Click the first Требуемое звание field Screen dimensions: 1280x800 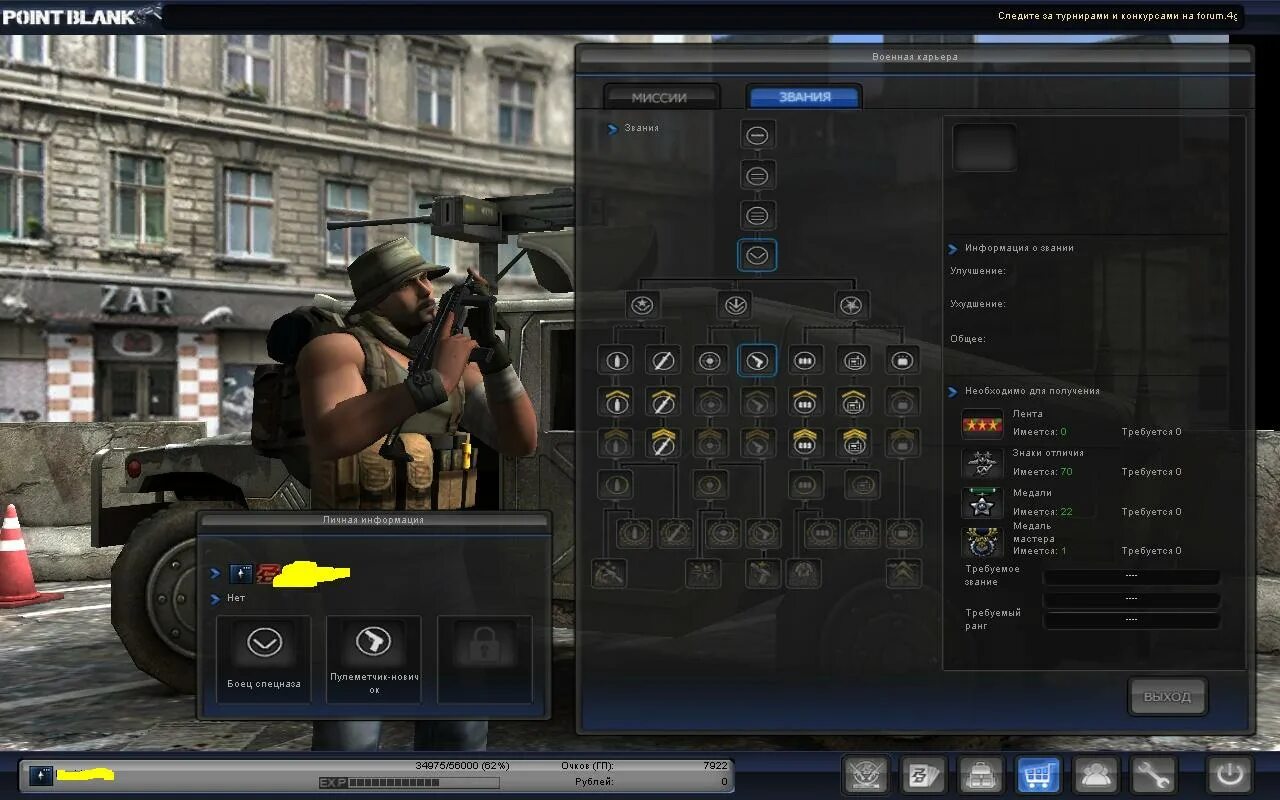tap(1131, 577)
